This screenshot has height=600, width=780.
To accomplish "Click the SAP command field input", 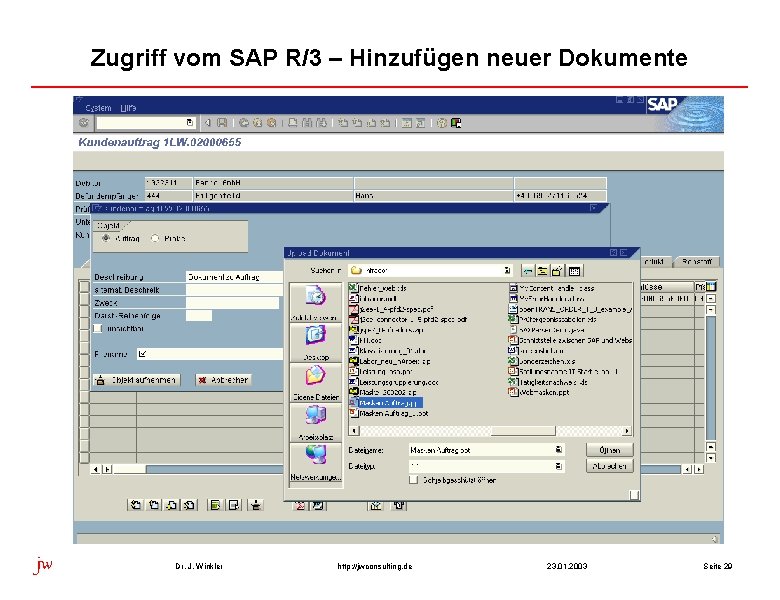I will [x=141, y=122].
